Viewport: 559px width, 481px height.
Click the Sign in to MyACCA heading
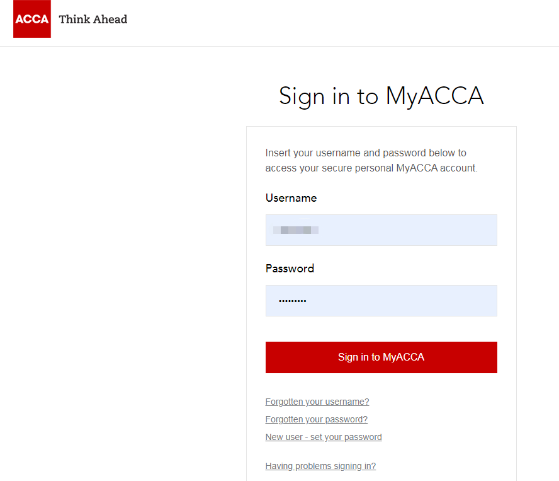click(x=381, y=96)
